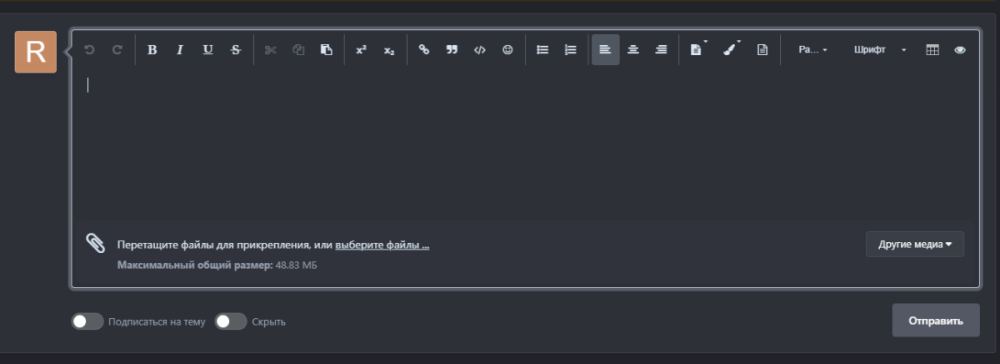Toggle bold formatting
Screen dimensions: 1000x364
tap(152, 50)
